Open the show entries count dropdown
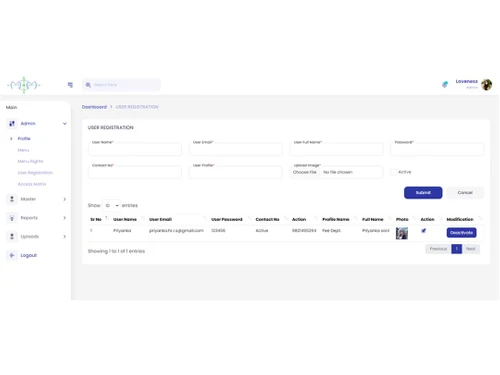The image size is (500, 375). [111, 206]
